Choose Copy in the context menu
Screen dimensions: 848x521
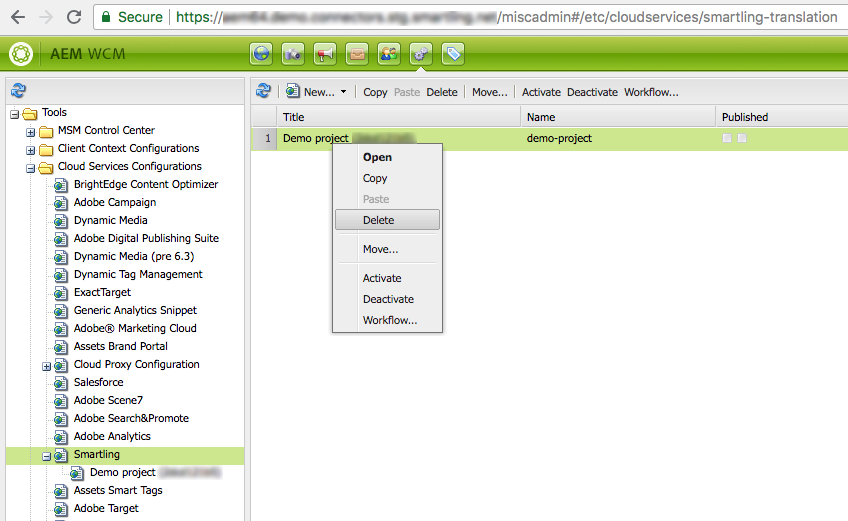tap(387, 178)
